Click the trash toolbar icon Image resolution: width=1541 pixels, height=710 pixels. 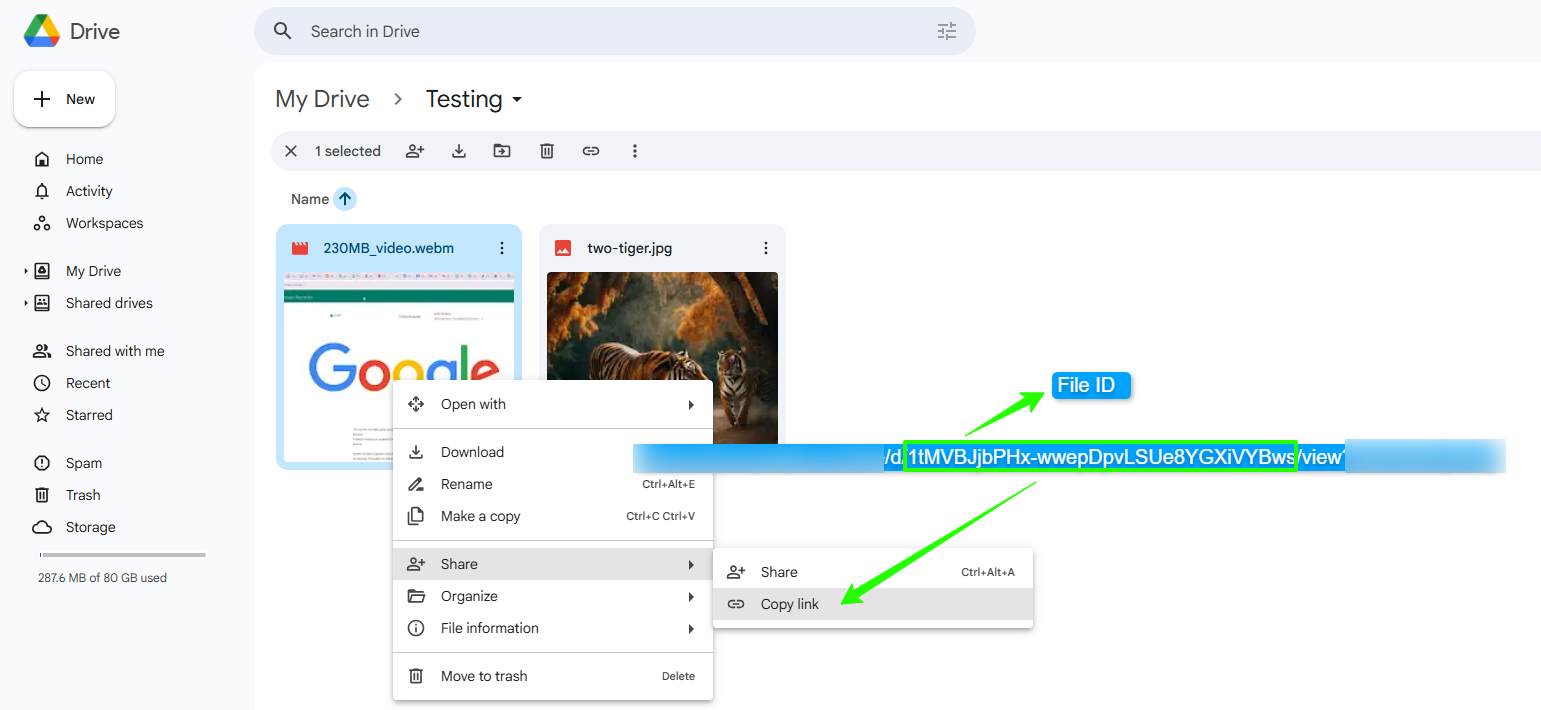point(547,151)
